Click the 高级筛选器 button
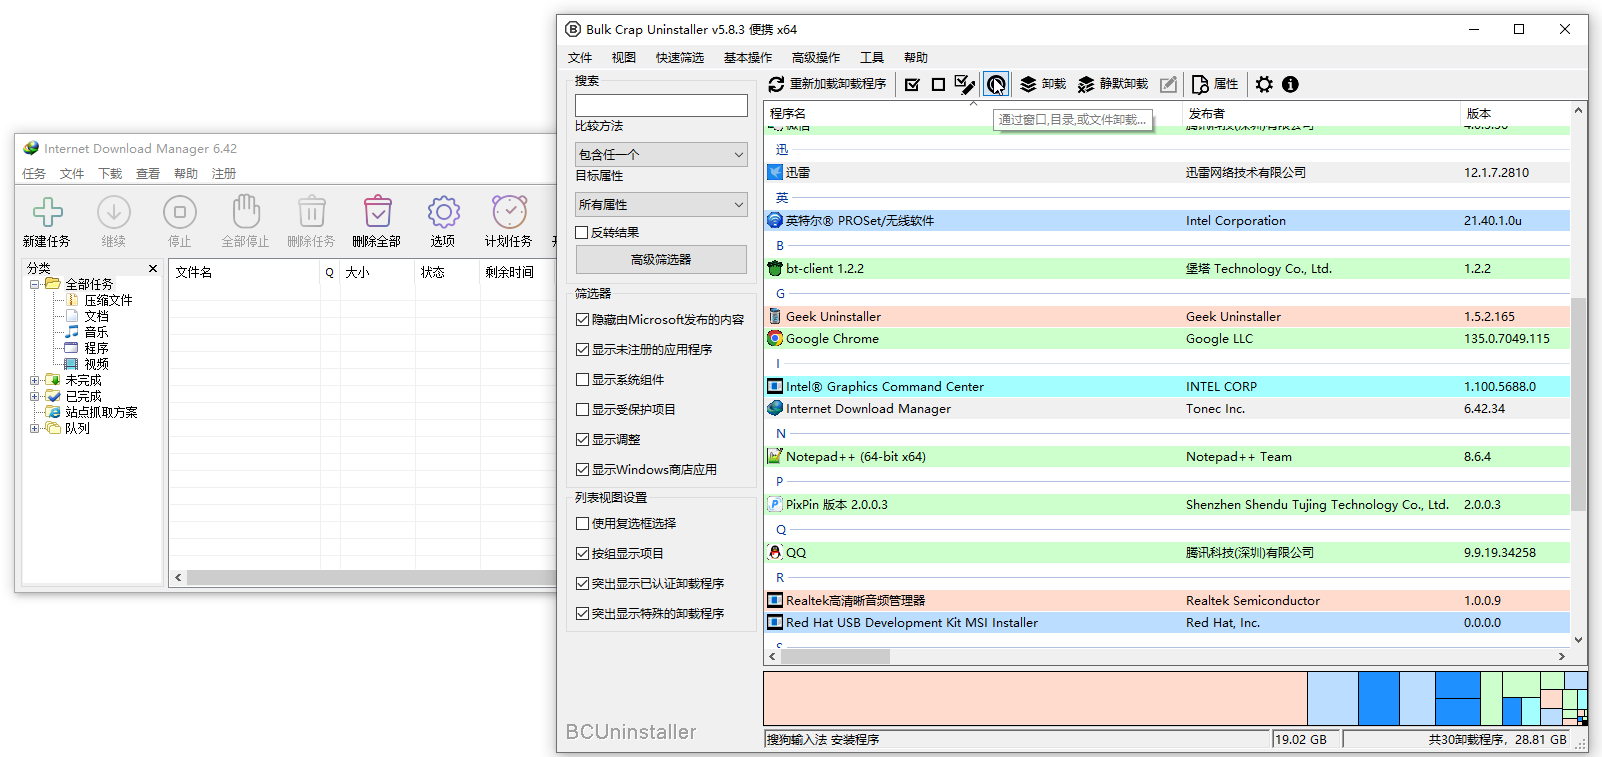Image resolution: width=1602 pixels, height=757 pixels. 661,259
